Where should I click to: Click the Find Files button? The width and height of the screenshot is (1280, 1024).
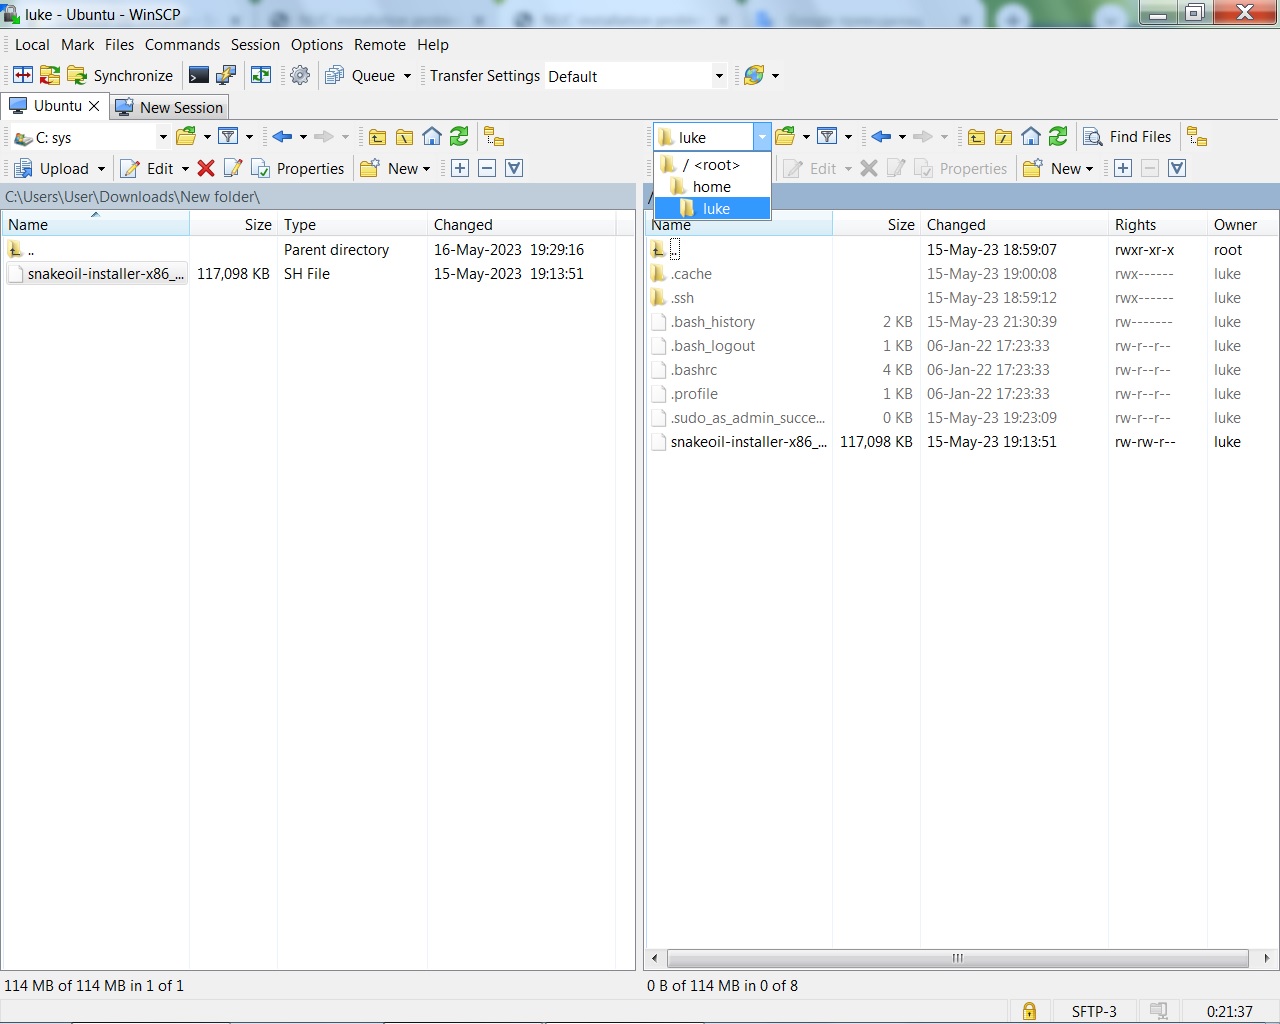click(x=1128, y=136)
